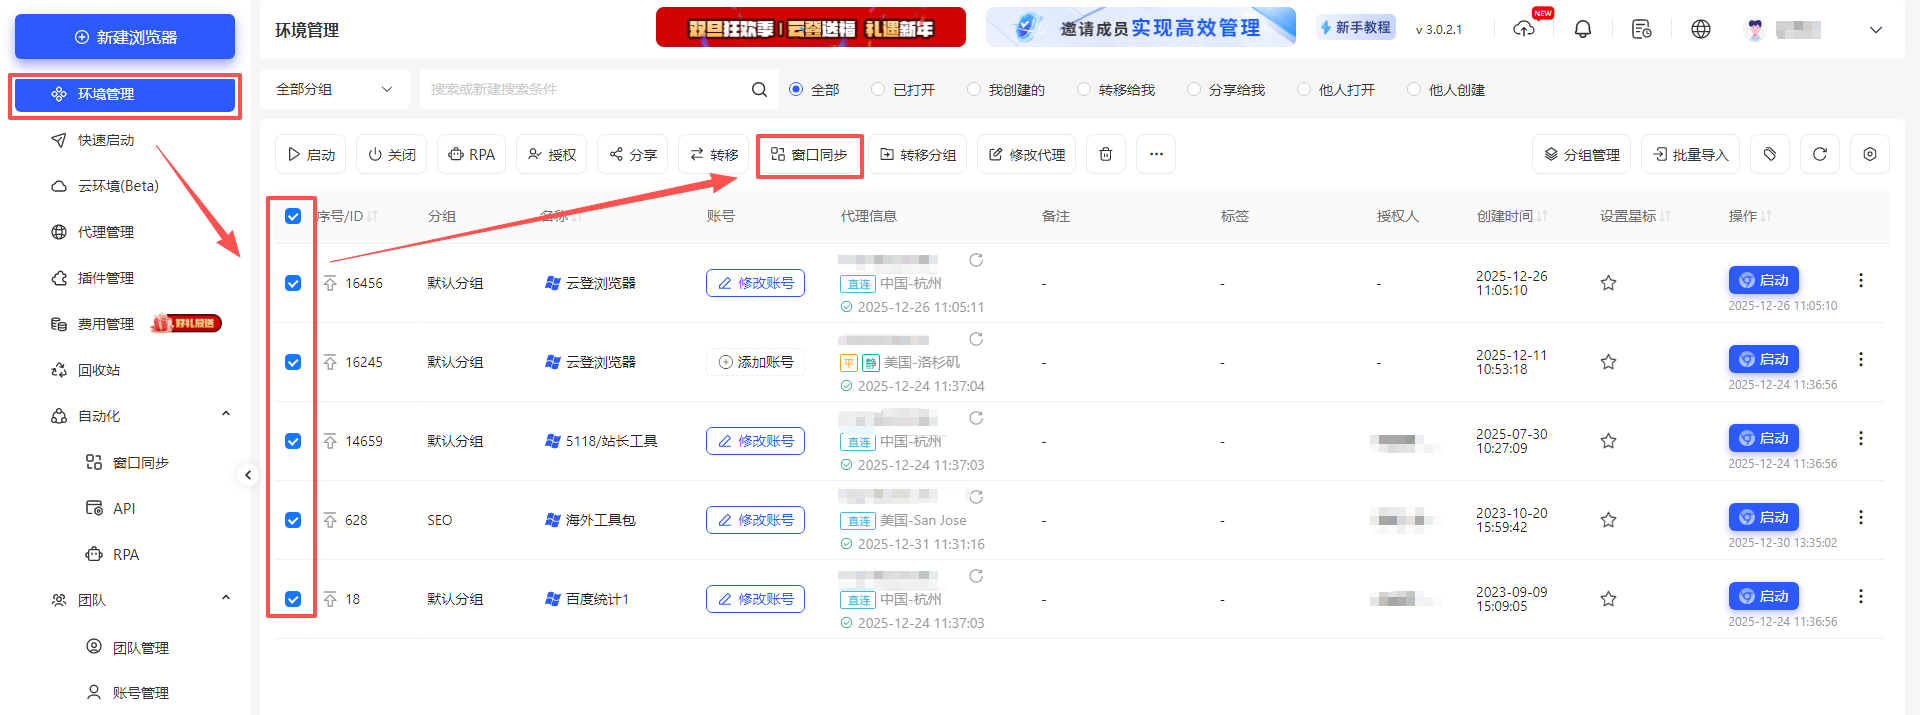Refresh proxy for row 16456
Viewport: 1920px width, 715px height.
[976, 260]
